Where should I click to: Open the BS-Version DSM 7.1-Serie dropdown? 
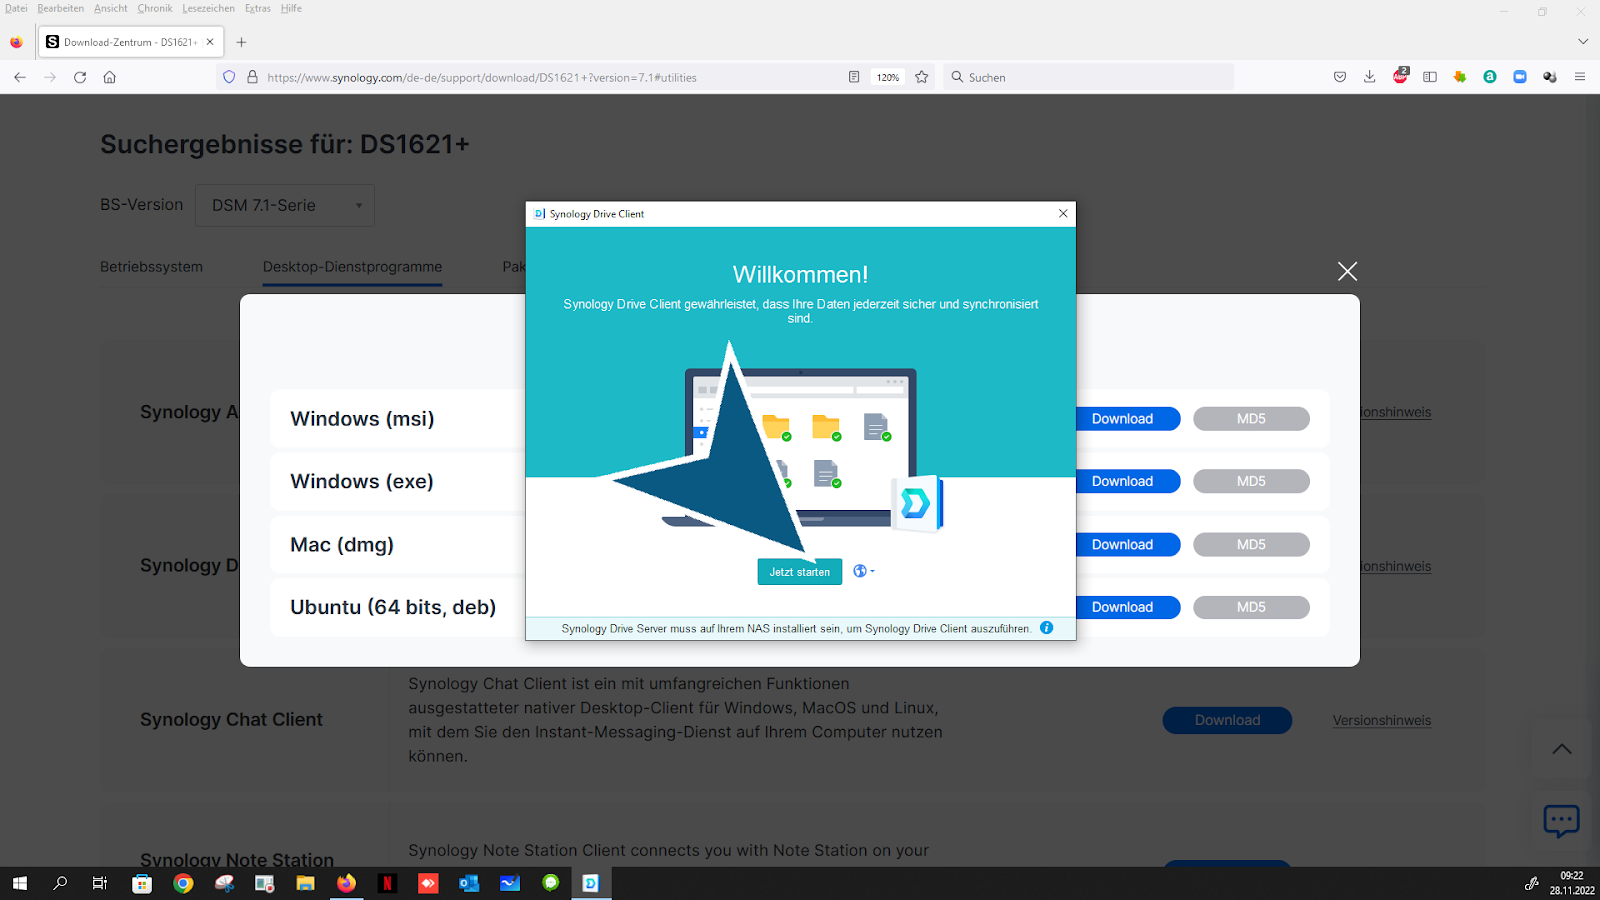tap(285, 205)
